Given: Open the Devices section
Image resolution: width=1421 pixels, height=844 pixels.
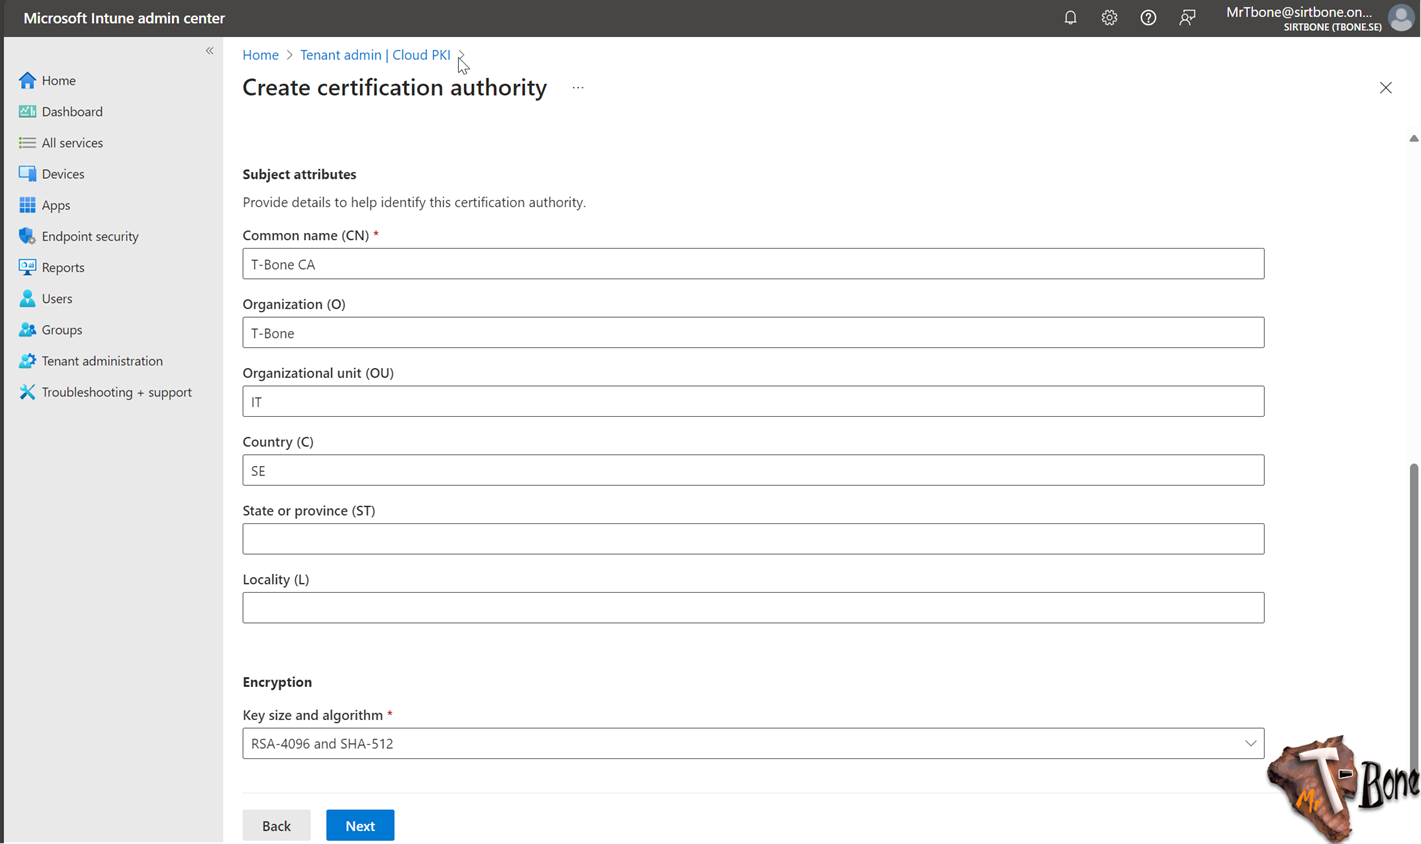Looking at the screenshot, I should 63,173.
